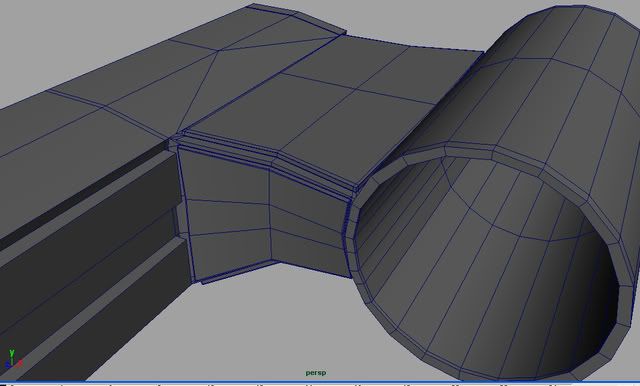
Task: Click the time slider ruler strip
Action: tap(320, 384)
